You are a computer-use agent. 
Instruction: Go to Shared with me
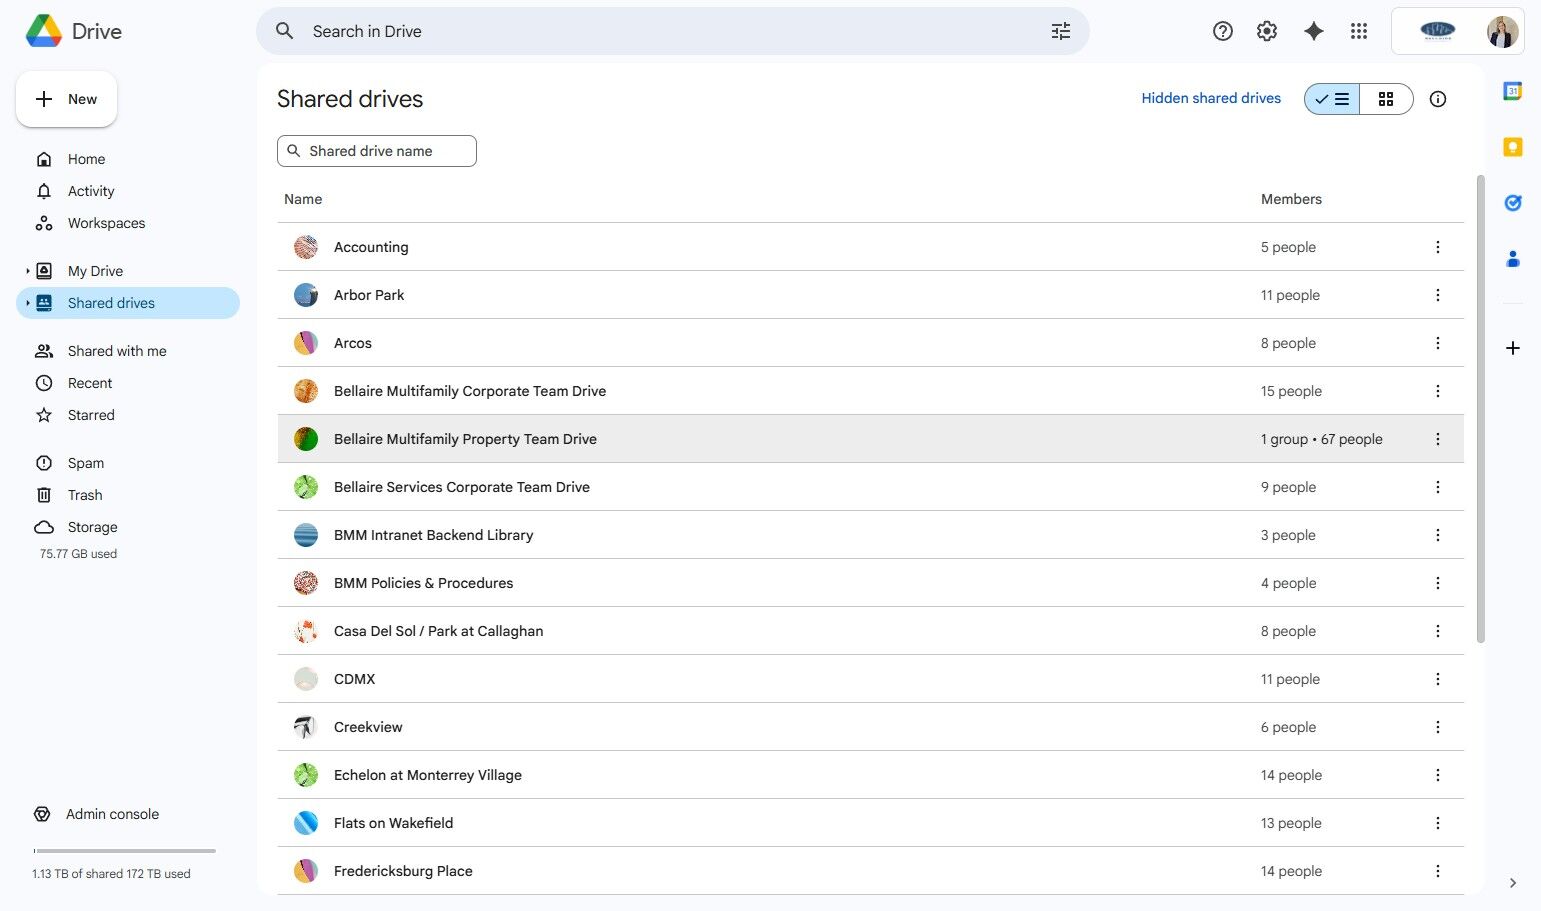click(x=117, y=351)
